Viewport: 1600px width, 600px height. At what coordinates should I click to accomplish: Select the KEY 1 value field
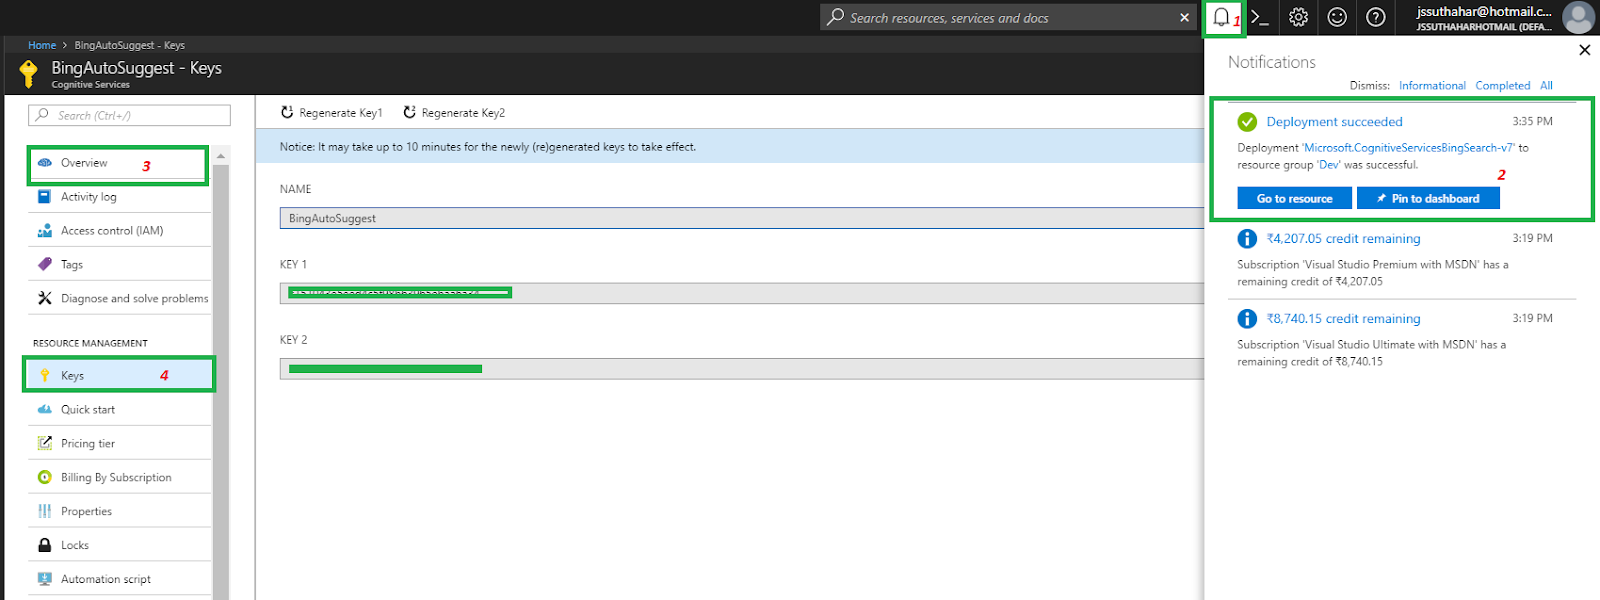coord(741,293)
